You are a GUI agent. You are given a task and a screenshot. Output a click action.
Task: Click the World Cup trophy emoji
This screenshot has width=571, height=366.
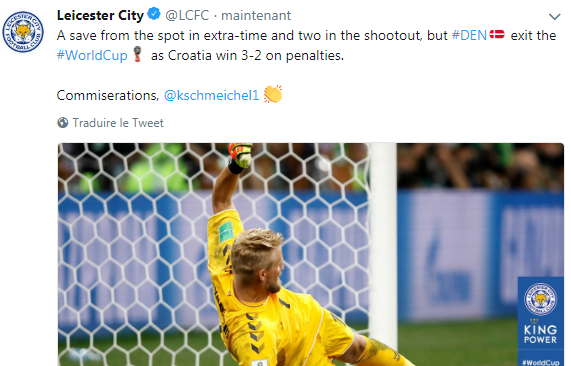137,54
